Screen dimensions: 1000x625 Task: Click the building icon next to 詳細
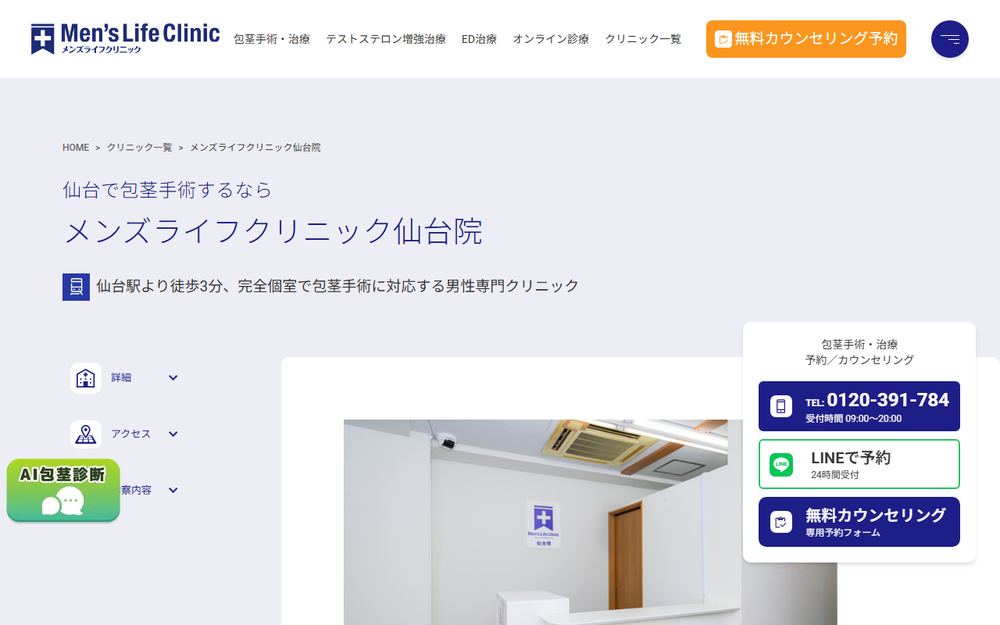coord(85,378)
